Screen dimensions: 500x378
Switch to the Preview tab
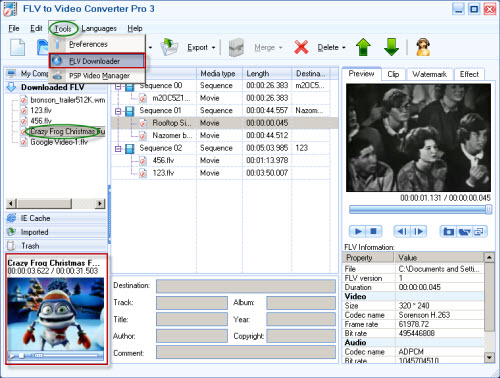(x=361, y=74)
